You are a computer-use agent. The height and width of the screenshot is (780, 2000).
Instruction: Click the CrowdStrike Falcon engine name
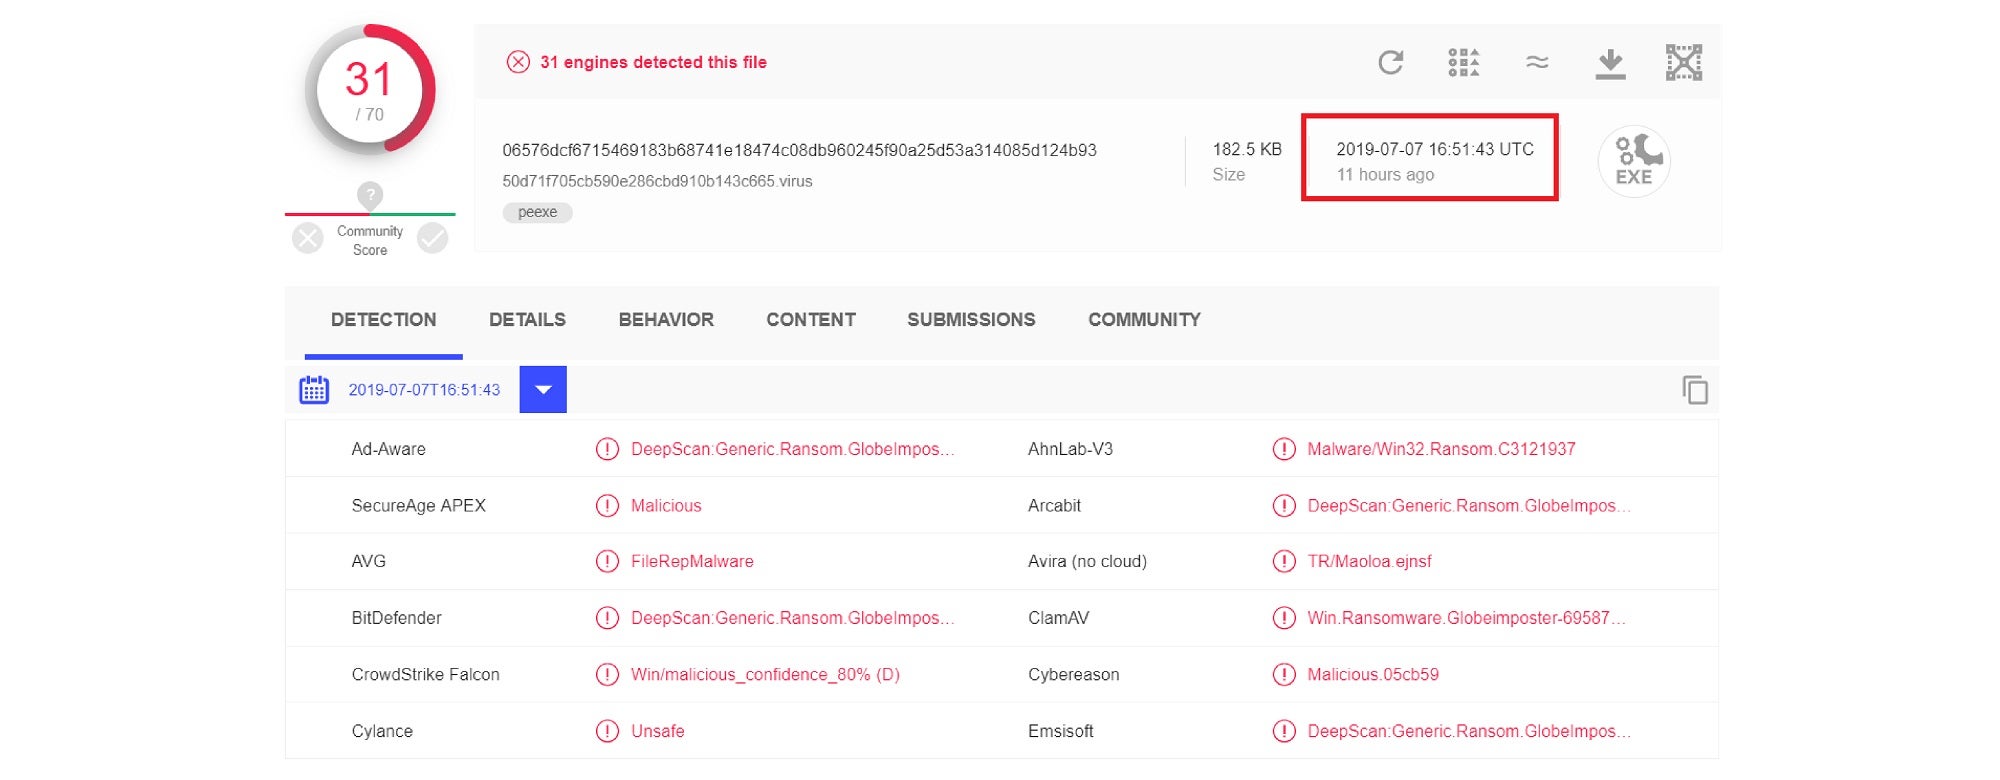click(425, 675)
